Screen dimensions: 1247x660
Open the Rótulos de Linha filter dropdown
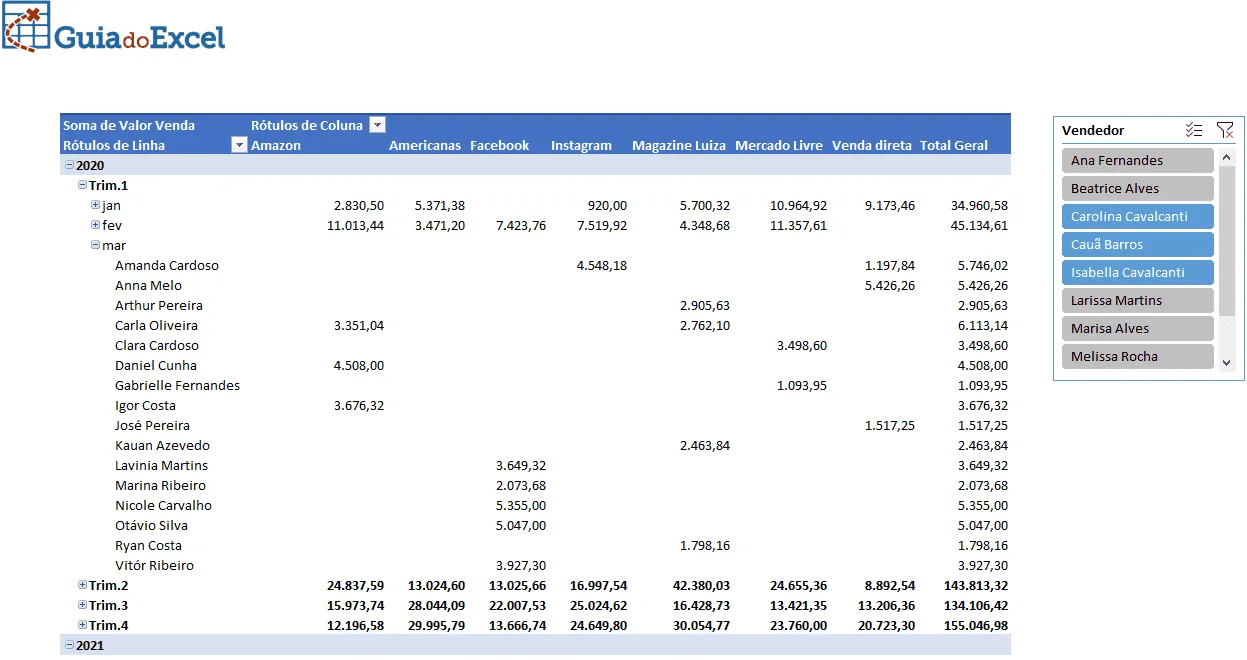[239, 145]
